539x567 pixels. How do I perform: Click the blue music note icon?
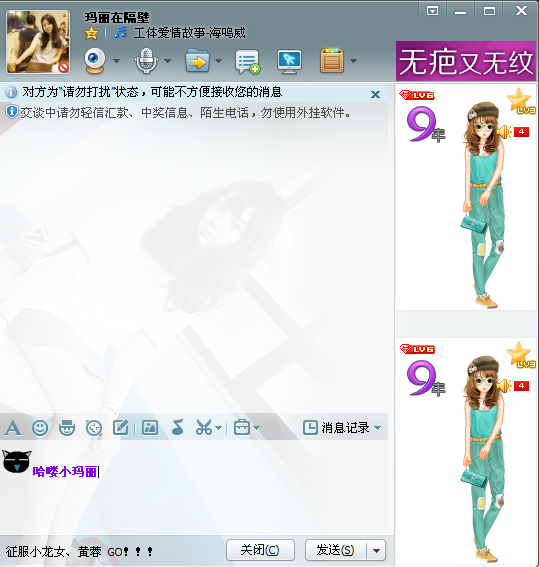pos(120,33)
